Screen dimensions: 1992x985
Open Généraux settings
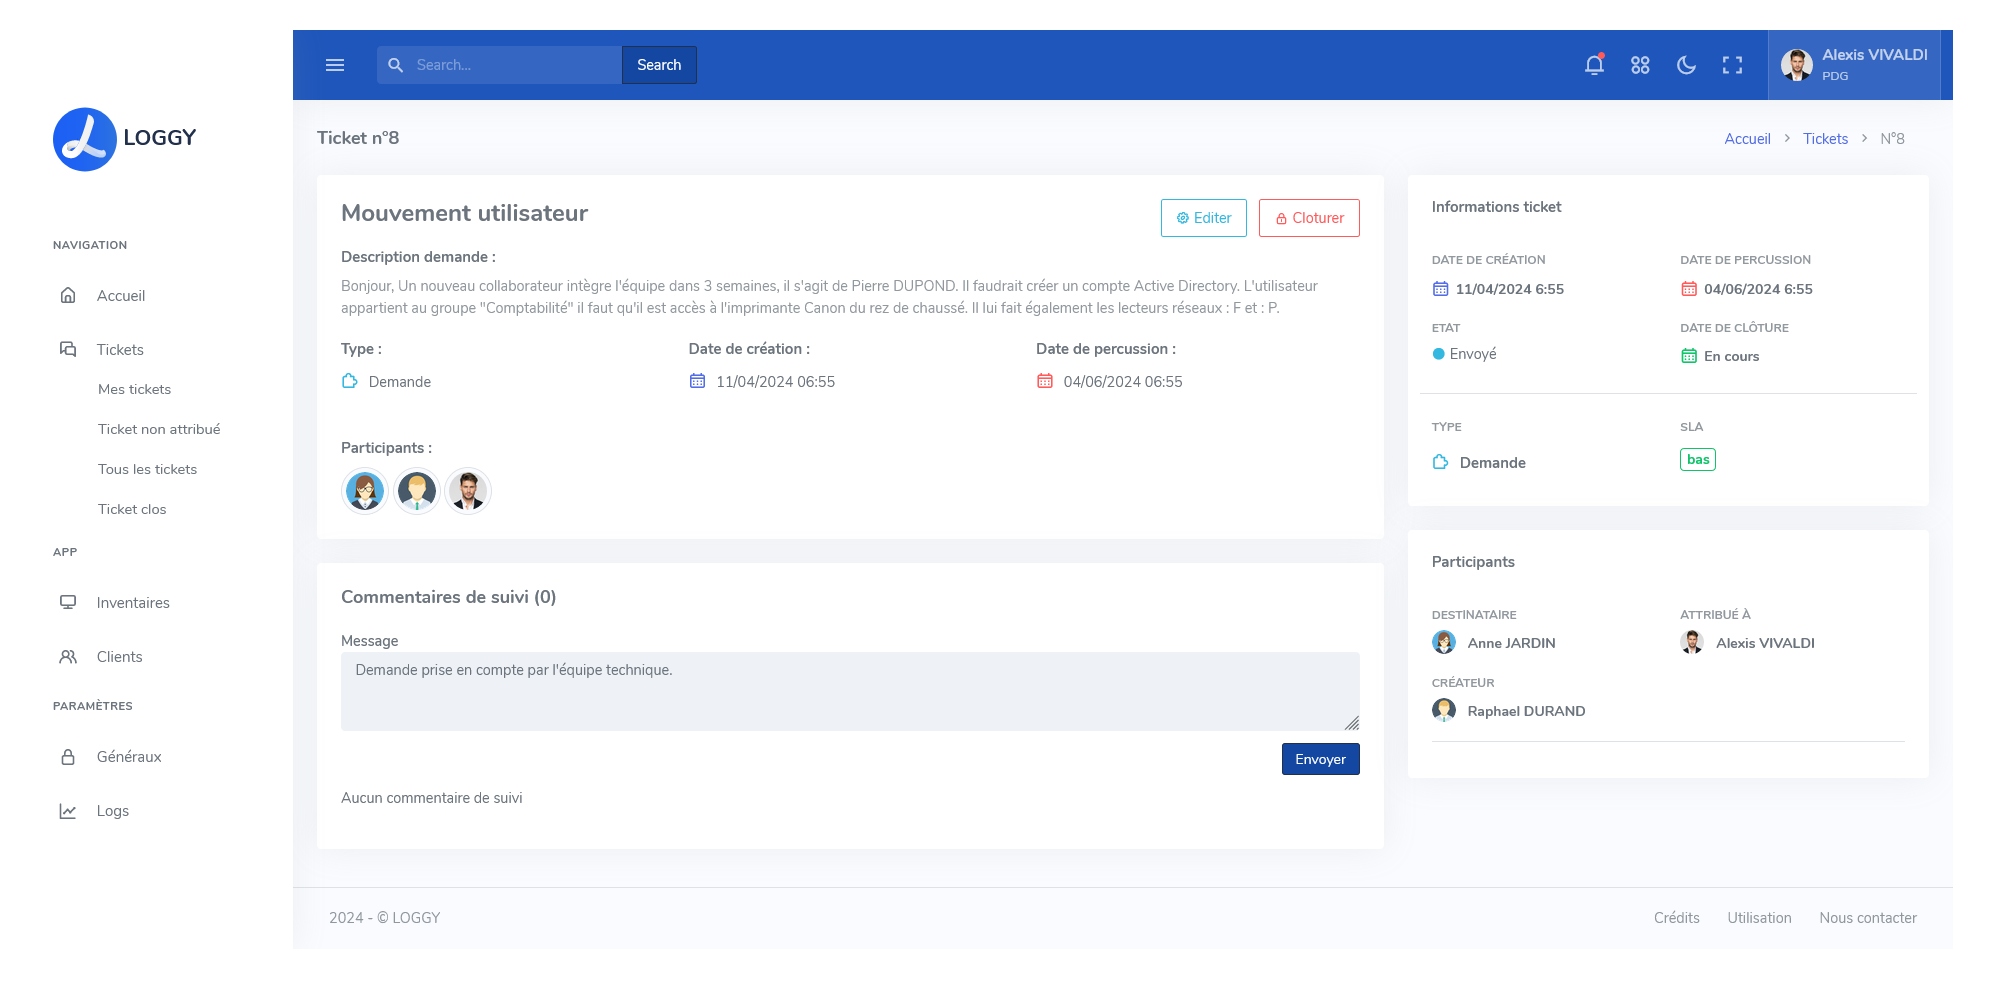pos(129,756)
